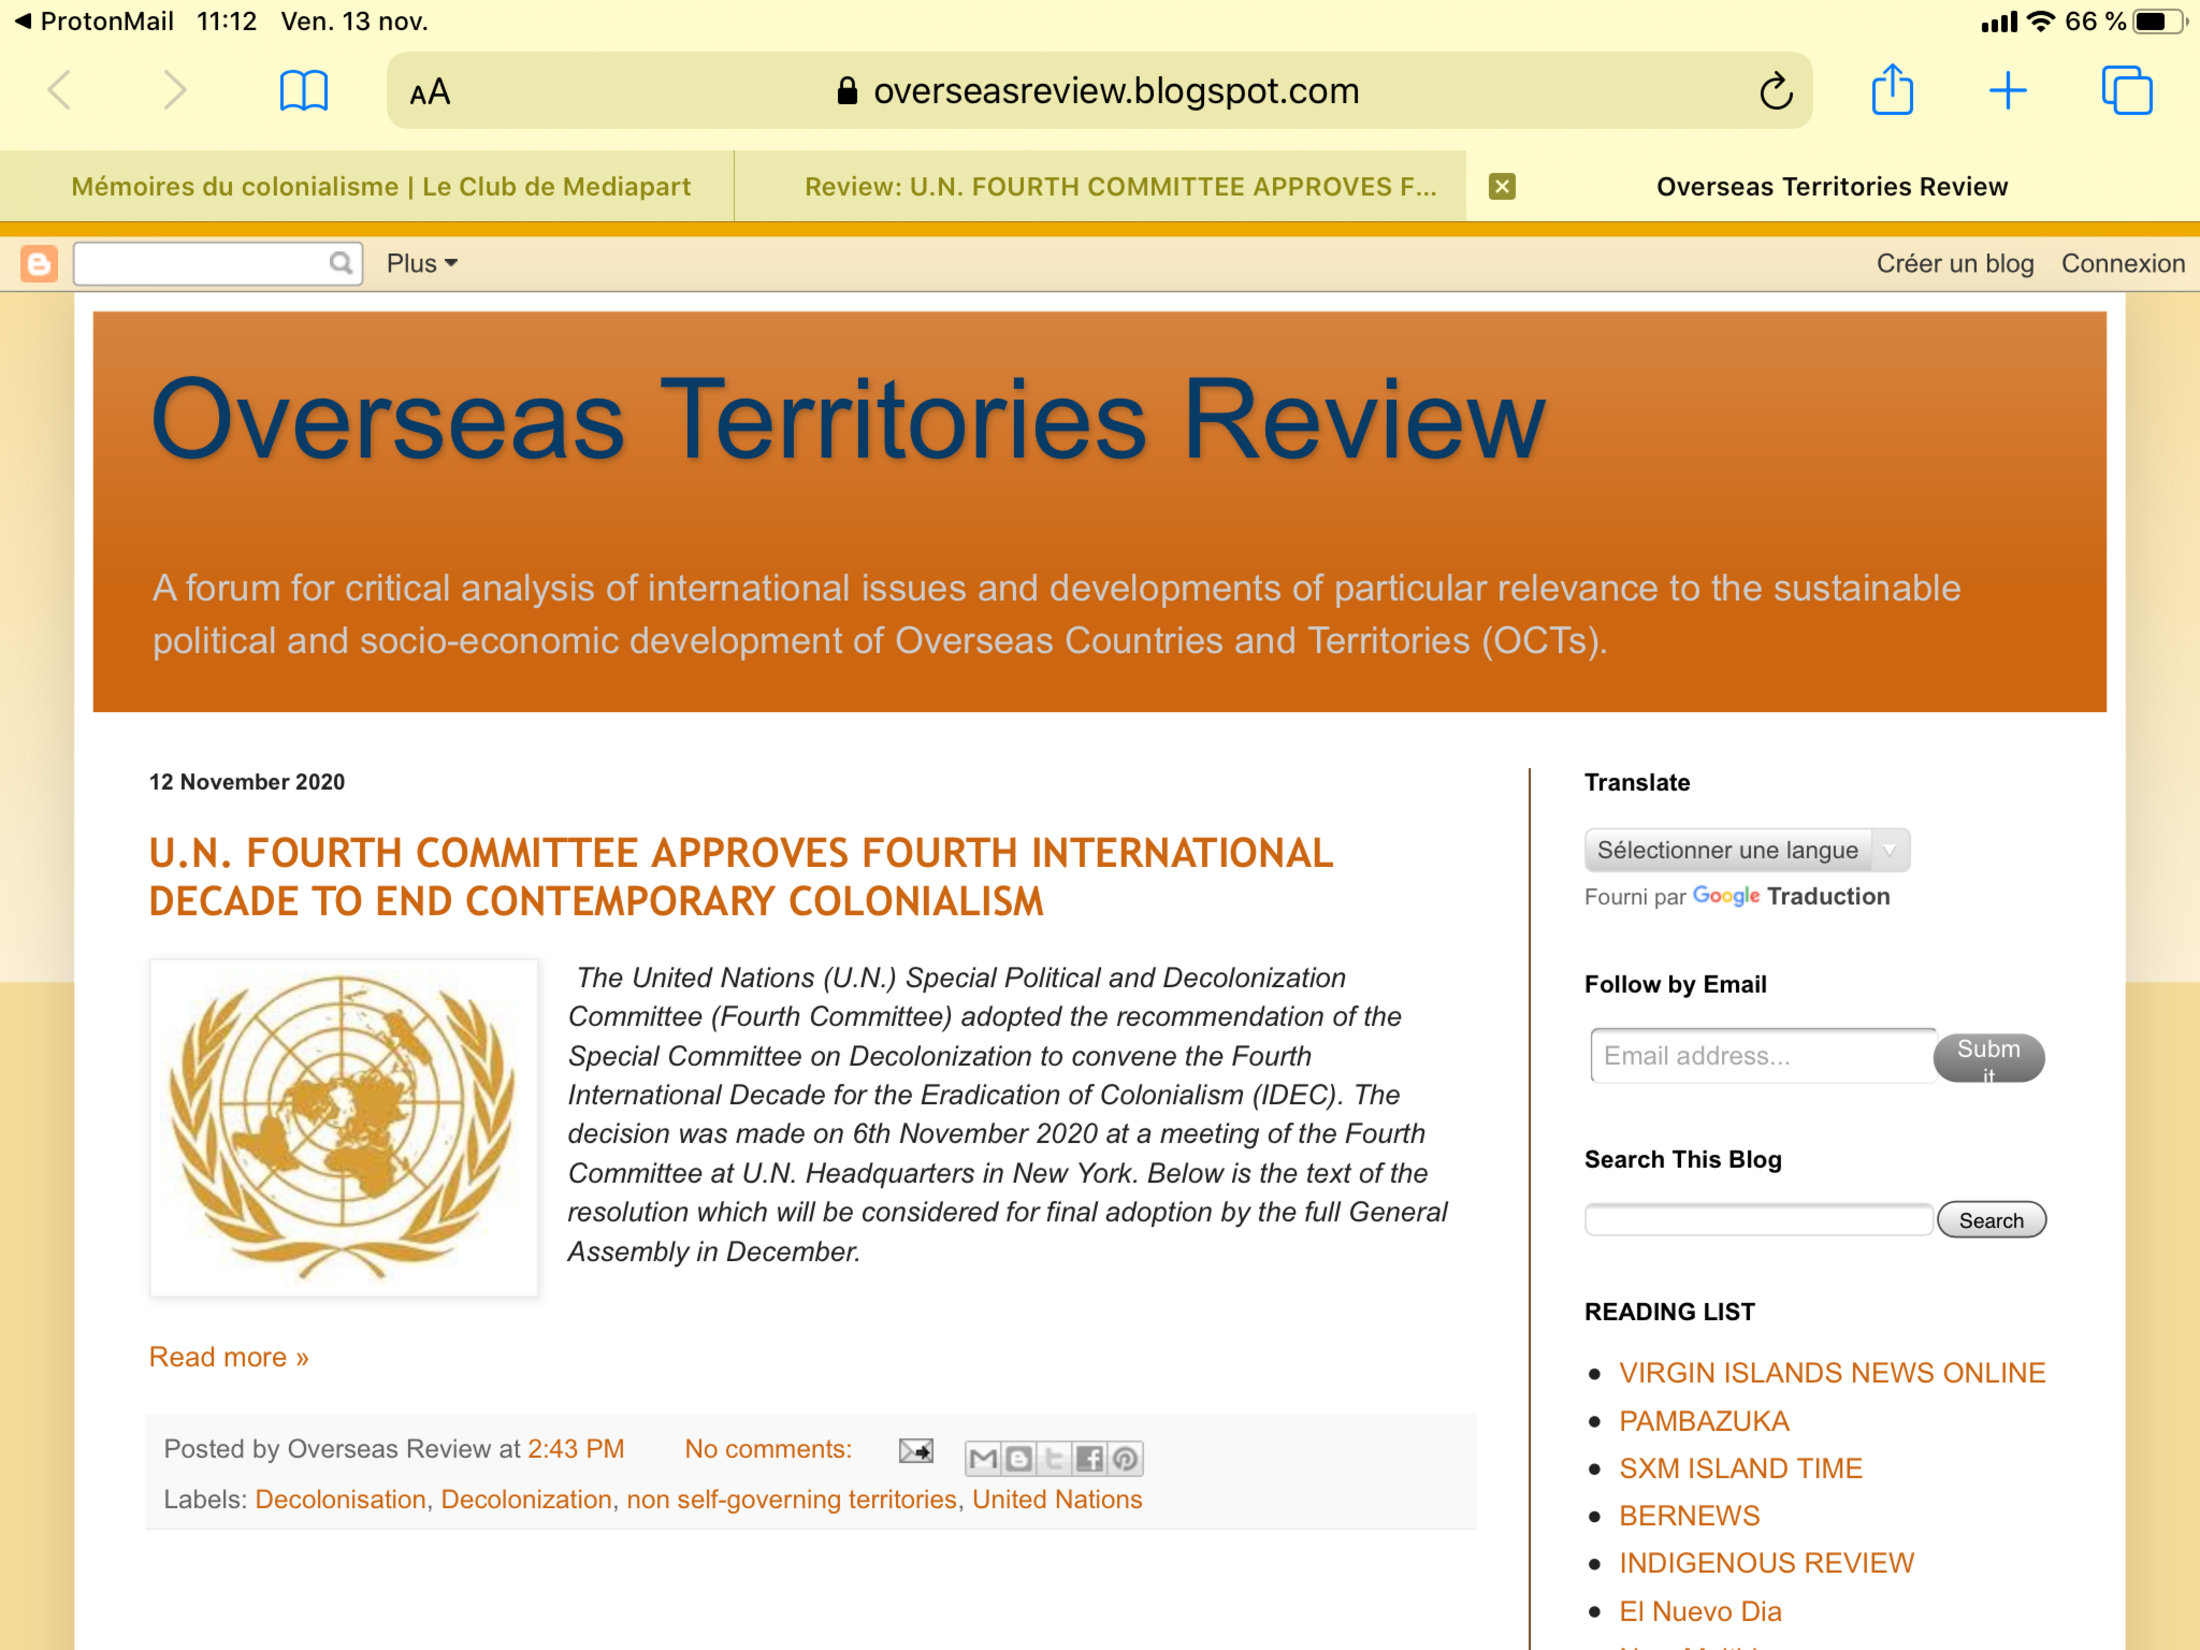
Task: Tap Safari's forward arrow
Action: tap(174, 91)
